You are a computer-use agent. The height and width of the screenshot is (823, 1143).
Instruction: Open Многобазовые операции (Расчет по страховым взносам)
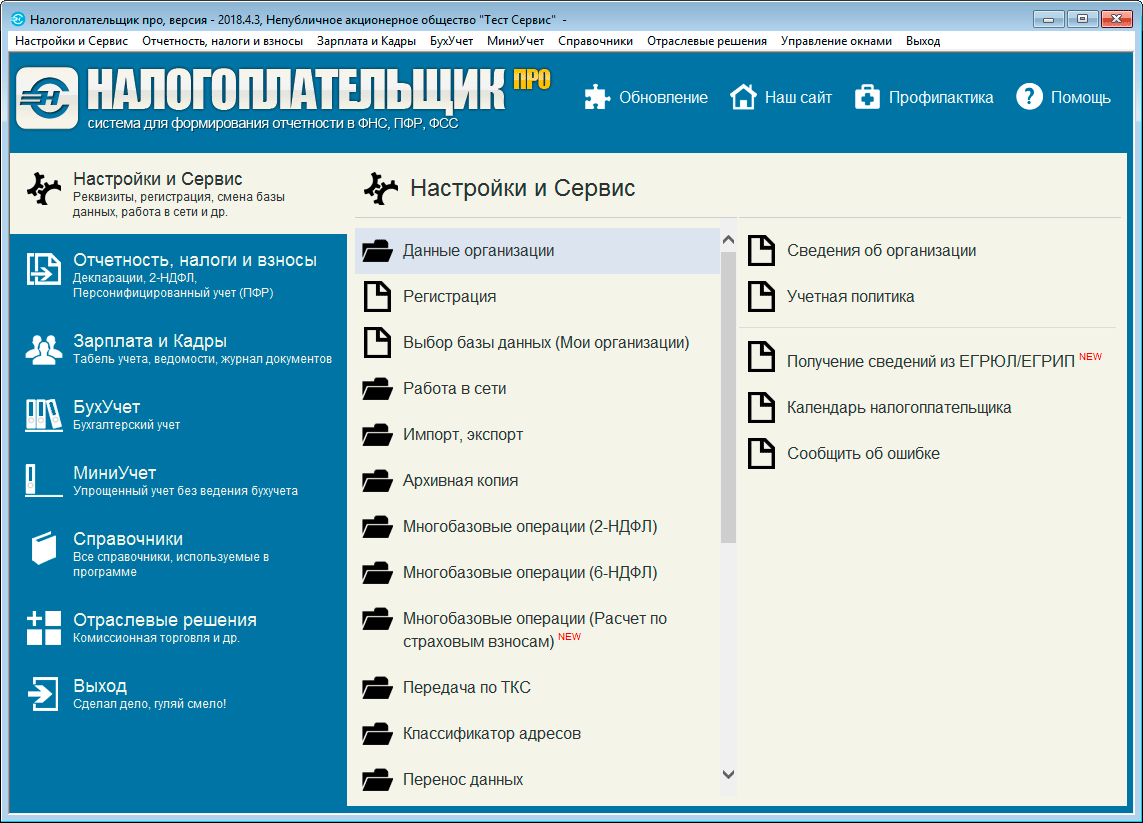pyautogui.click(x=534, y=631)
